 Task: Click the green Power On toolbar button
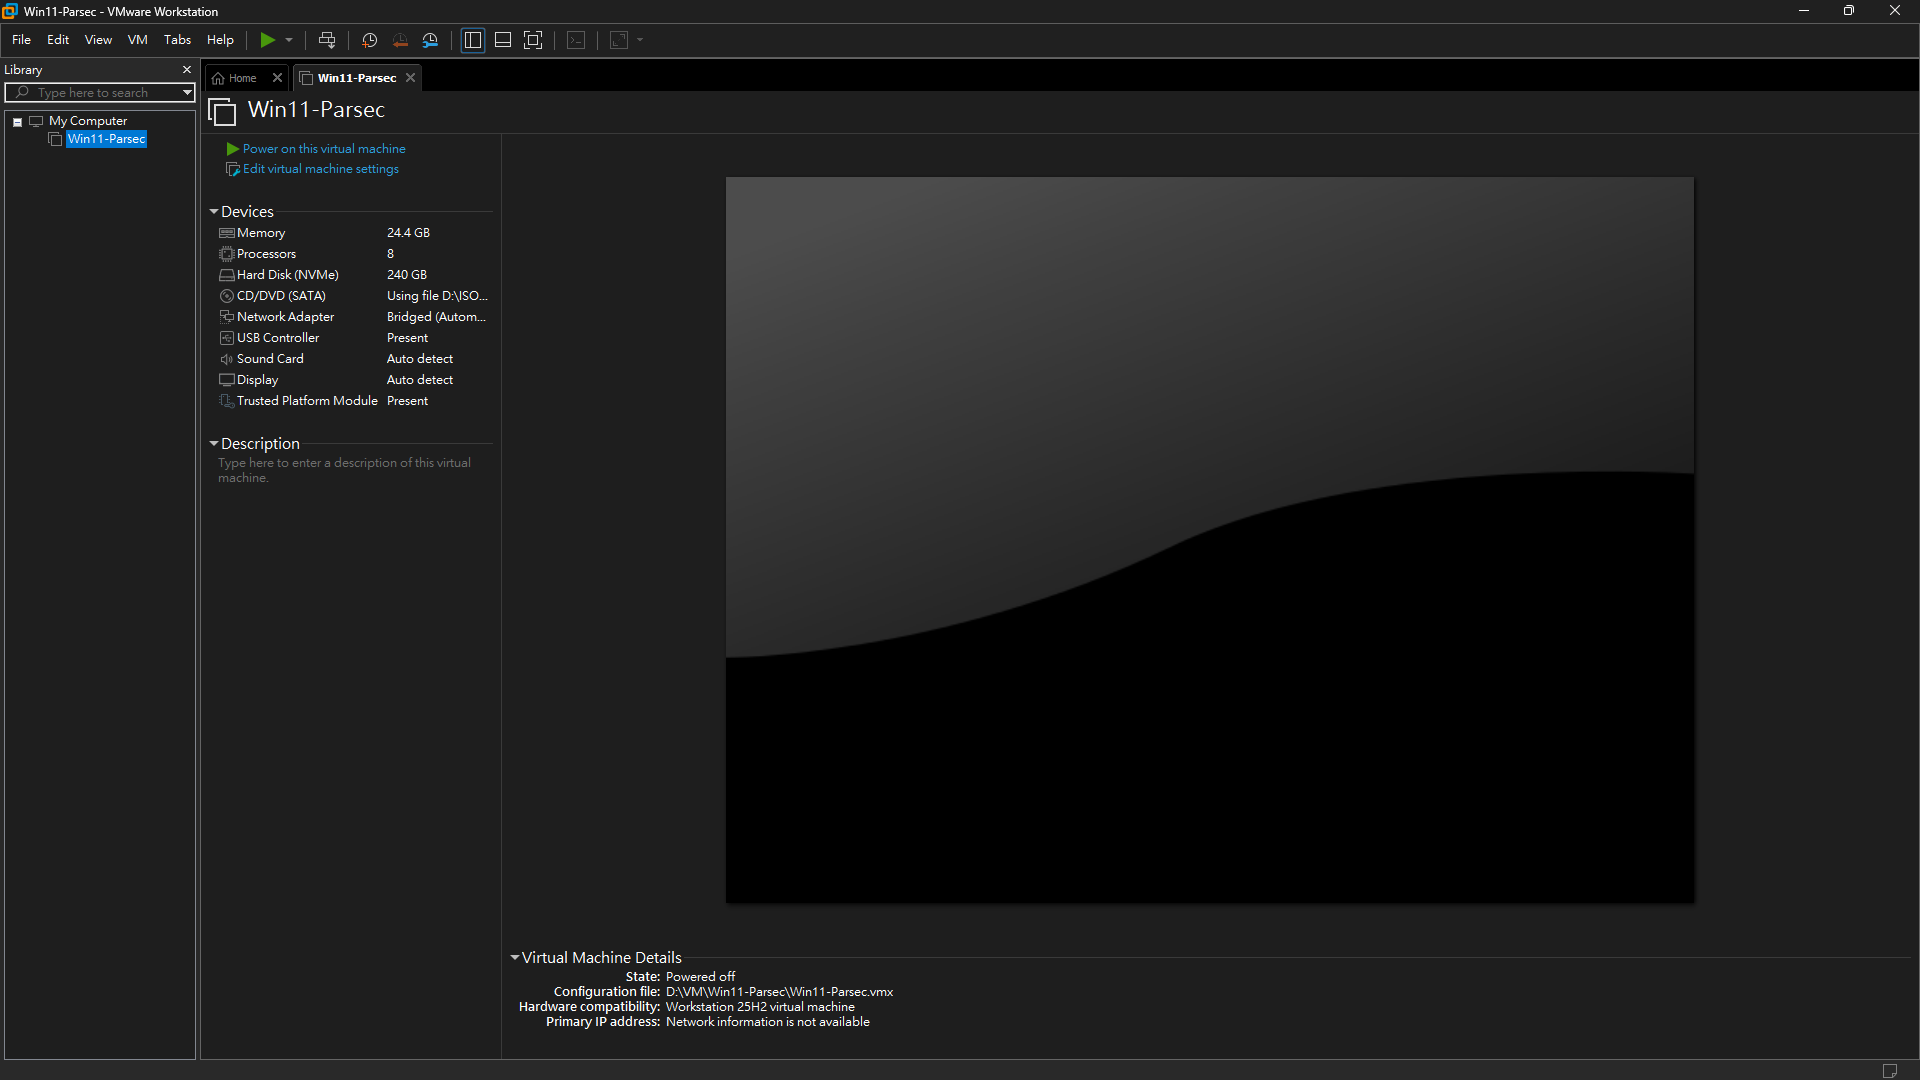click(x=267, y=40)
